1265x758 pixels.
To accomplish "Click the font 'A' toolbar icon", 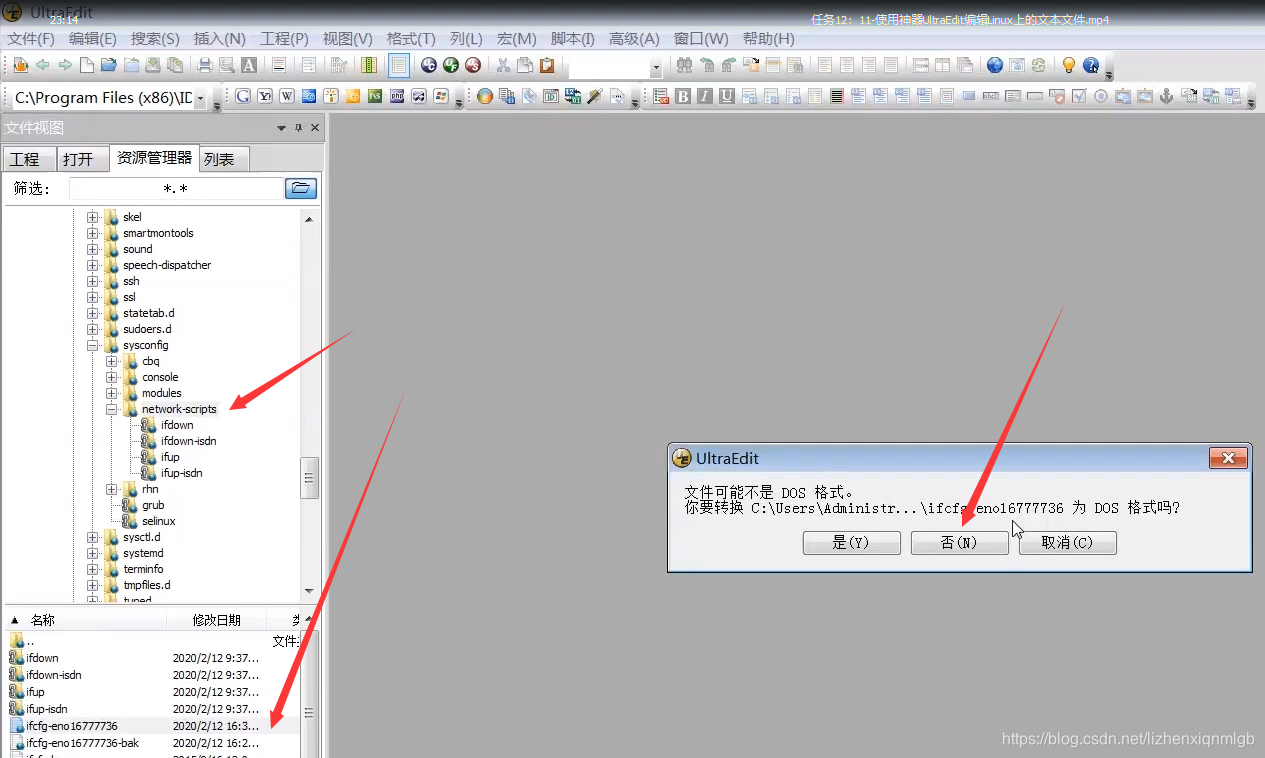I will pos(248,65).
